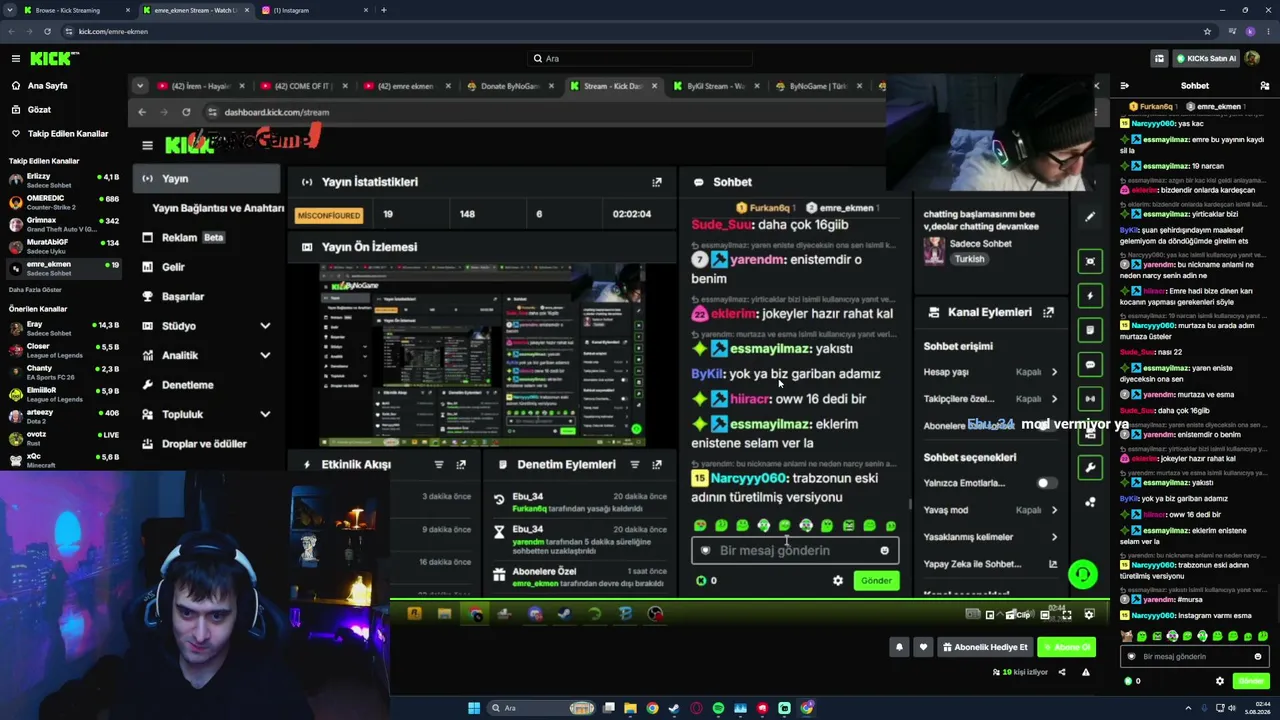
Task: Click the pencil edit icon in the streamed dashboard
Action: click(x=1090, y=216)
